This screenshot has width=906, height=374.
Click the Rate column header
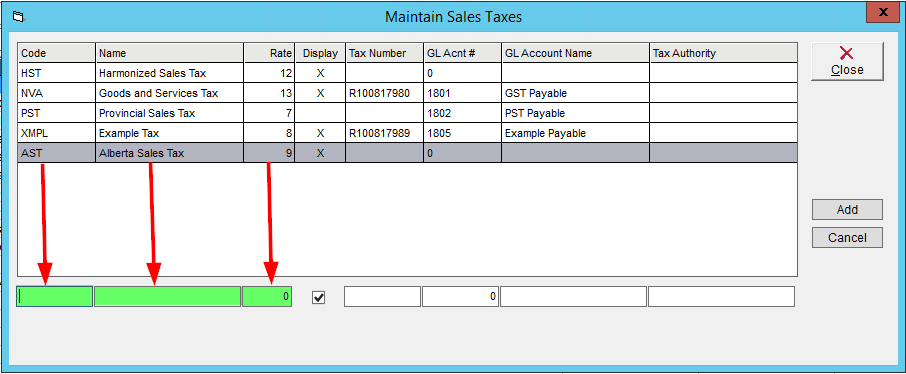tap(269, 53)
